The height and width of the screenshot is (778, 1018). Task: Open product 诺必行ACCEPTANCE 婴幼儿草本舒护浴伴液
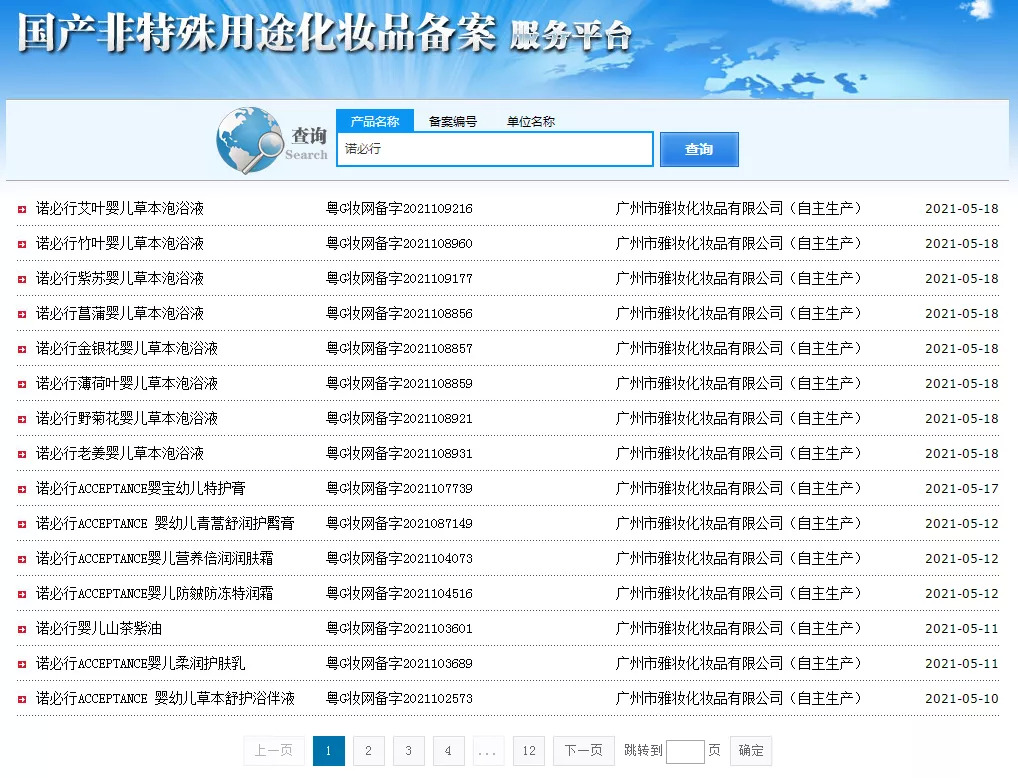pyautogui.click(x=166, y=699)
